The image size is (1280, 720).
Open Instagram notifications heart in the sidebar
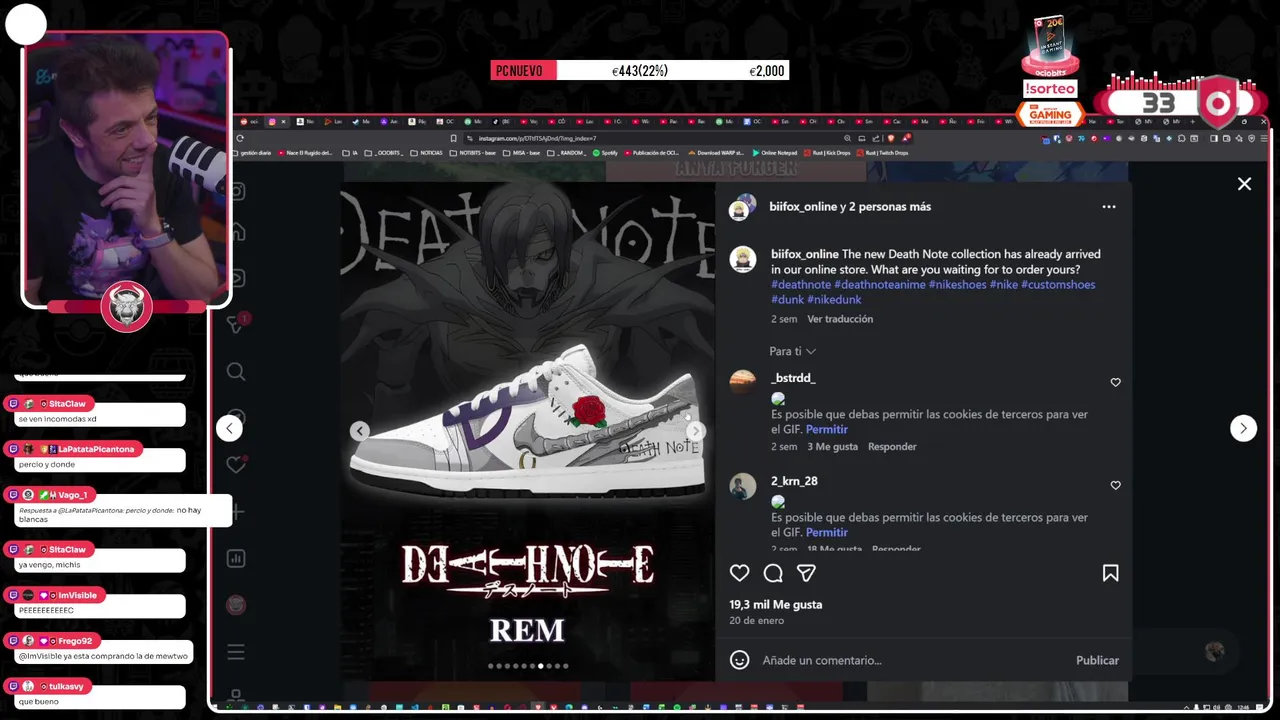236,465
